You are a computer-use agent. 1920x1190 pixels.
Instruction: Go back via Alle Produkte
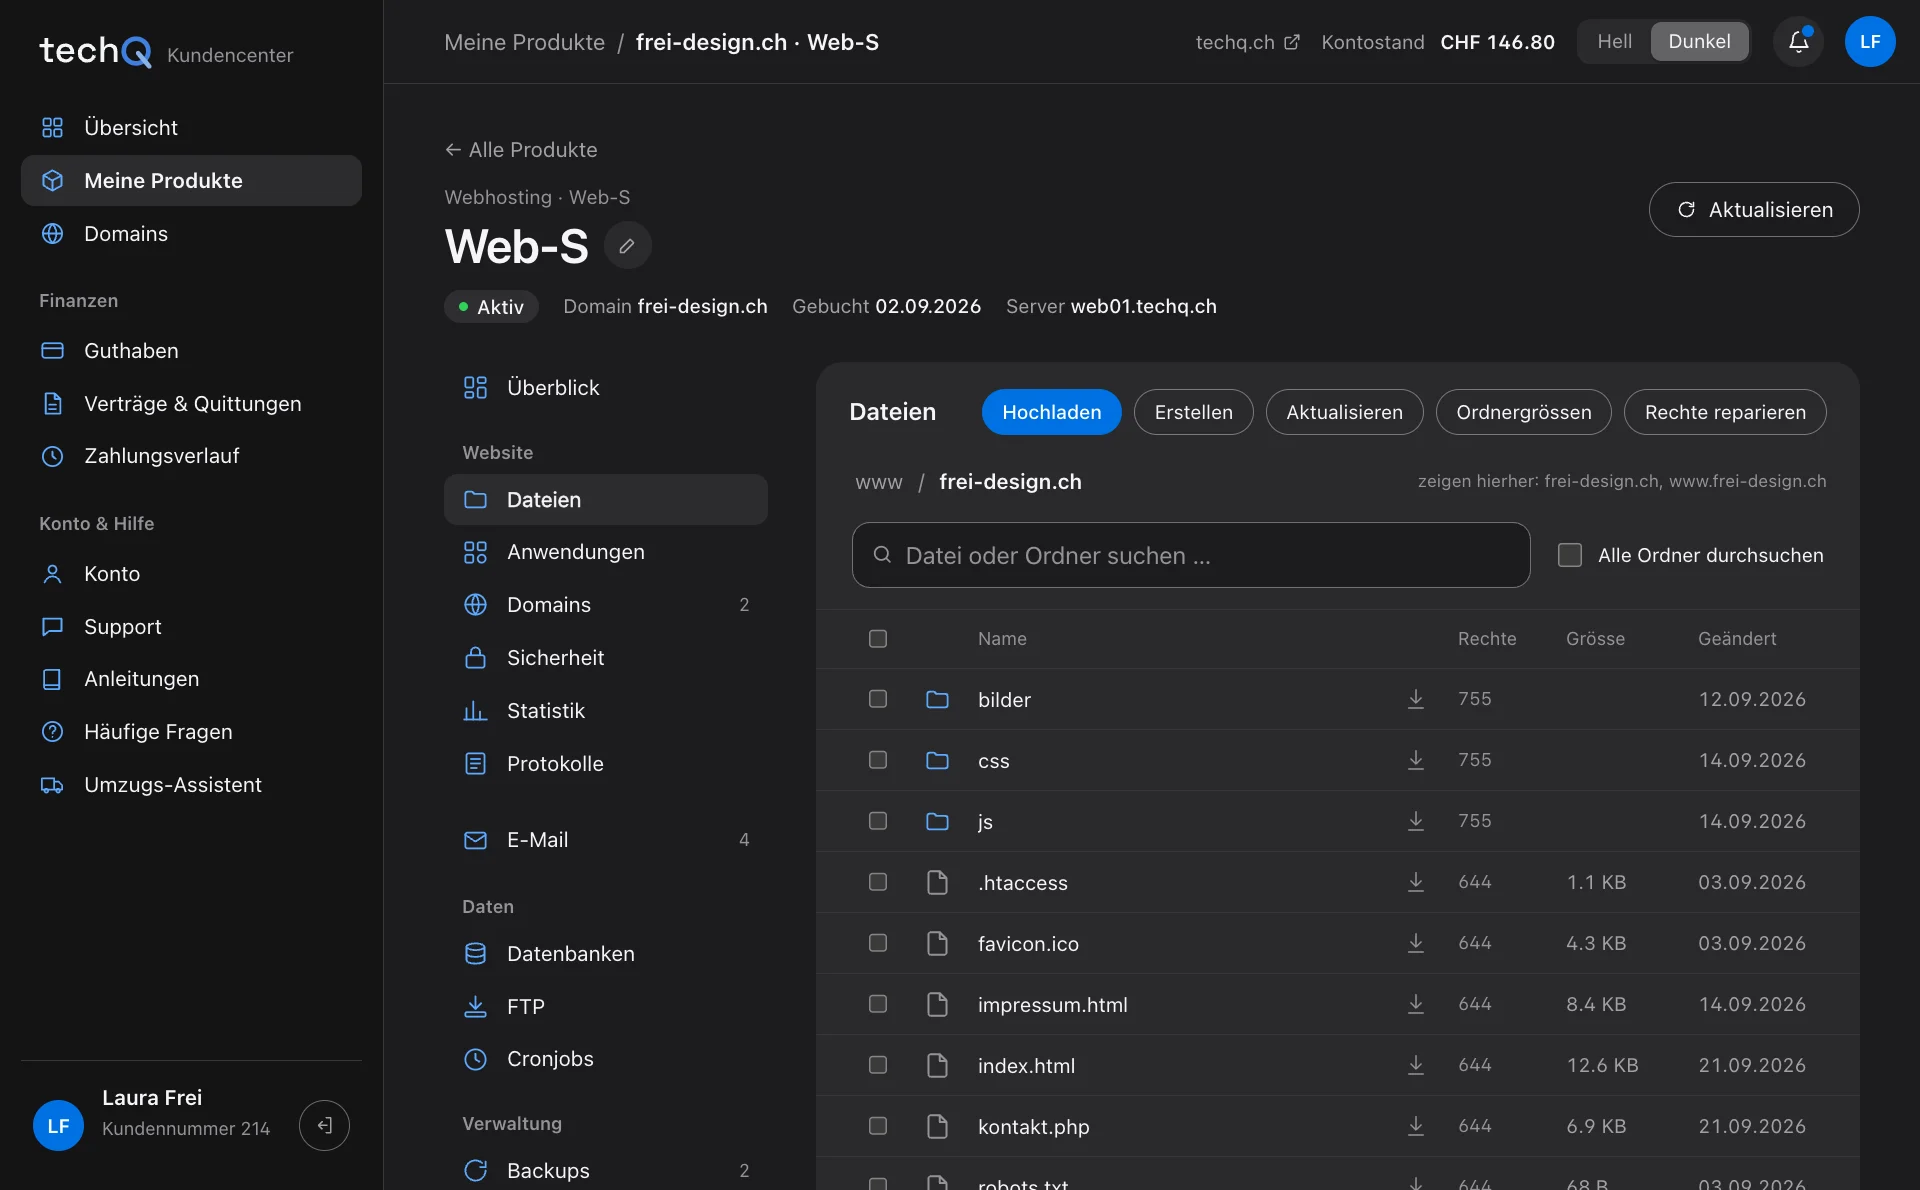tap(521, 150)
